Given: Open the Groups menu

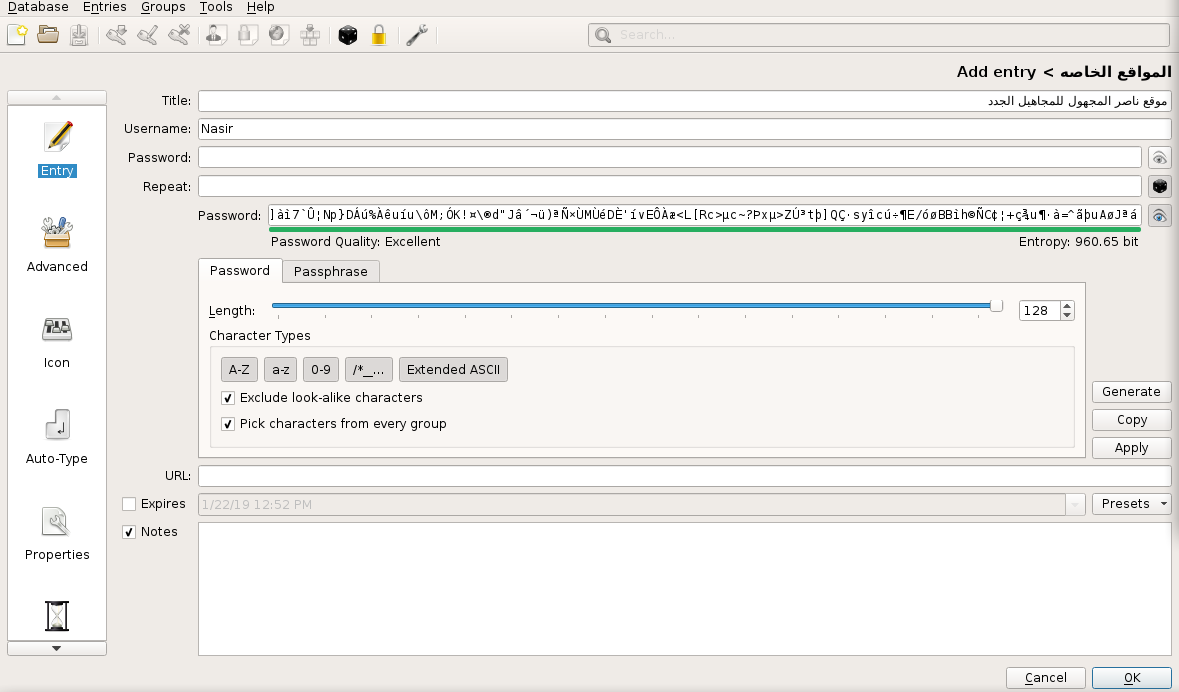Looking at the screenshot, I should pos(163,7).
